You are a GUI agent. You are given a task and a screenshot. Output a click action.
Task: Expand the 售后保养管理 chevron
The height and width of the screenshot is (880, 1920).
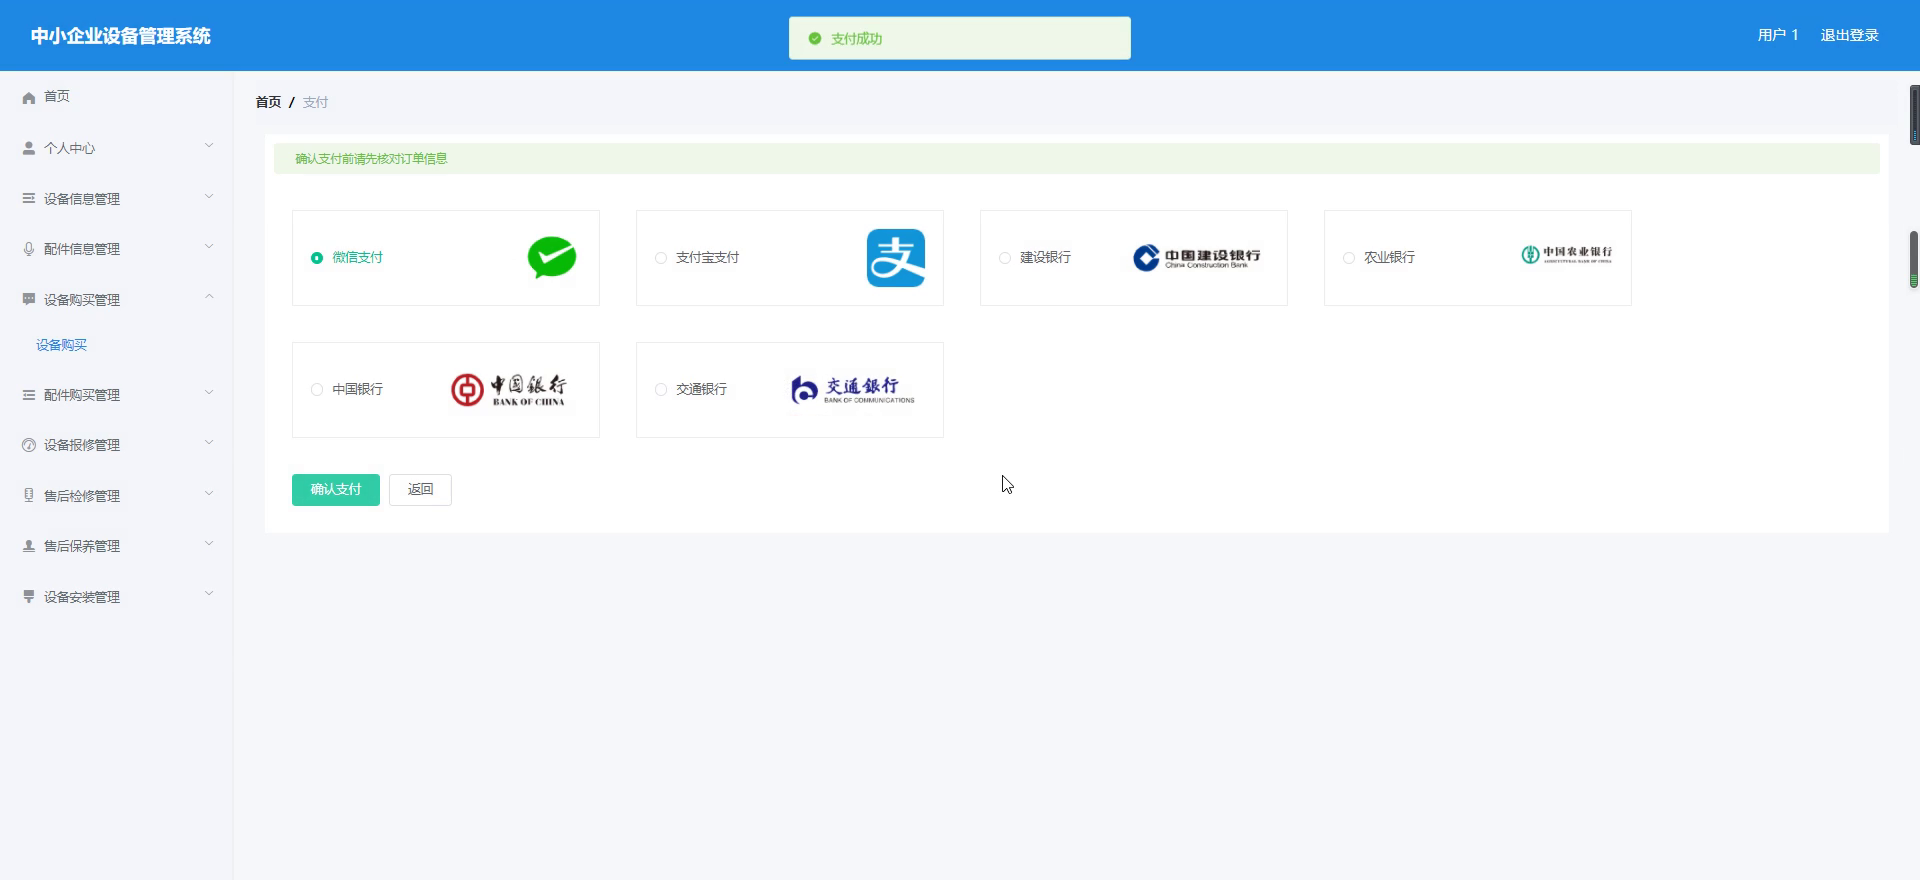[x=209, y=544]
